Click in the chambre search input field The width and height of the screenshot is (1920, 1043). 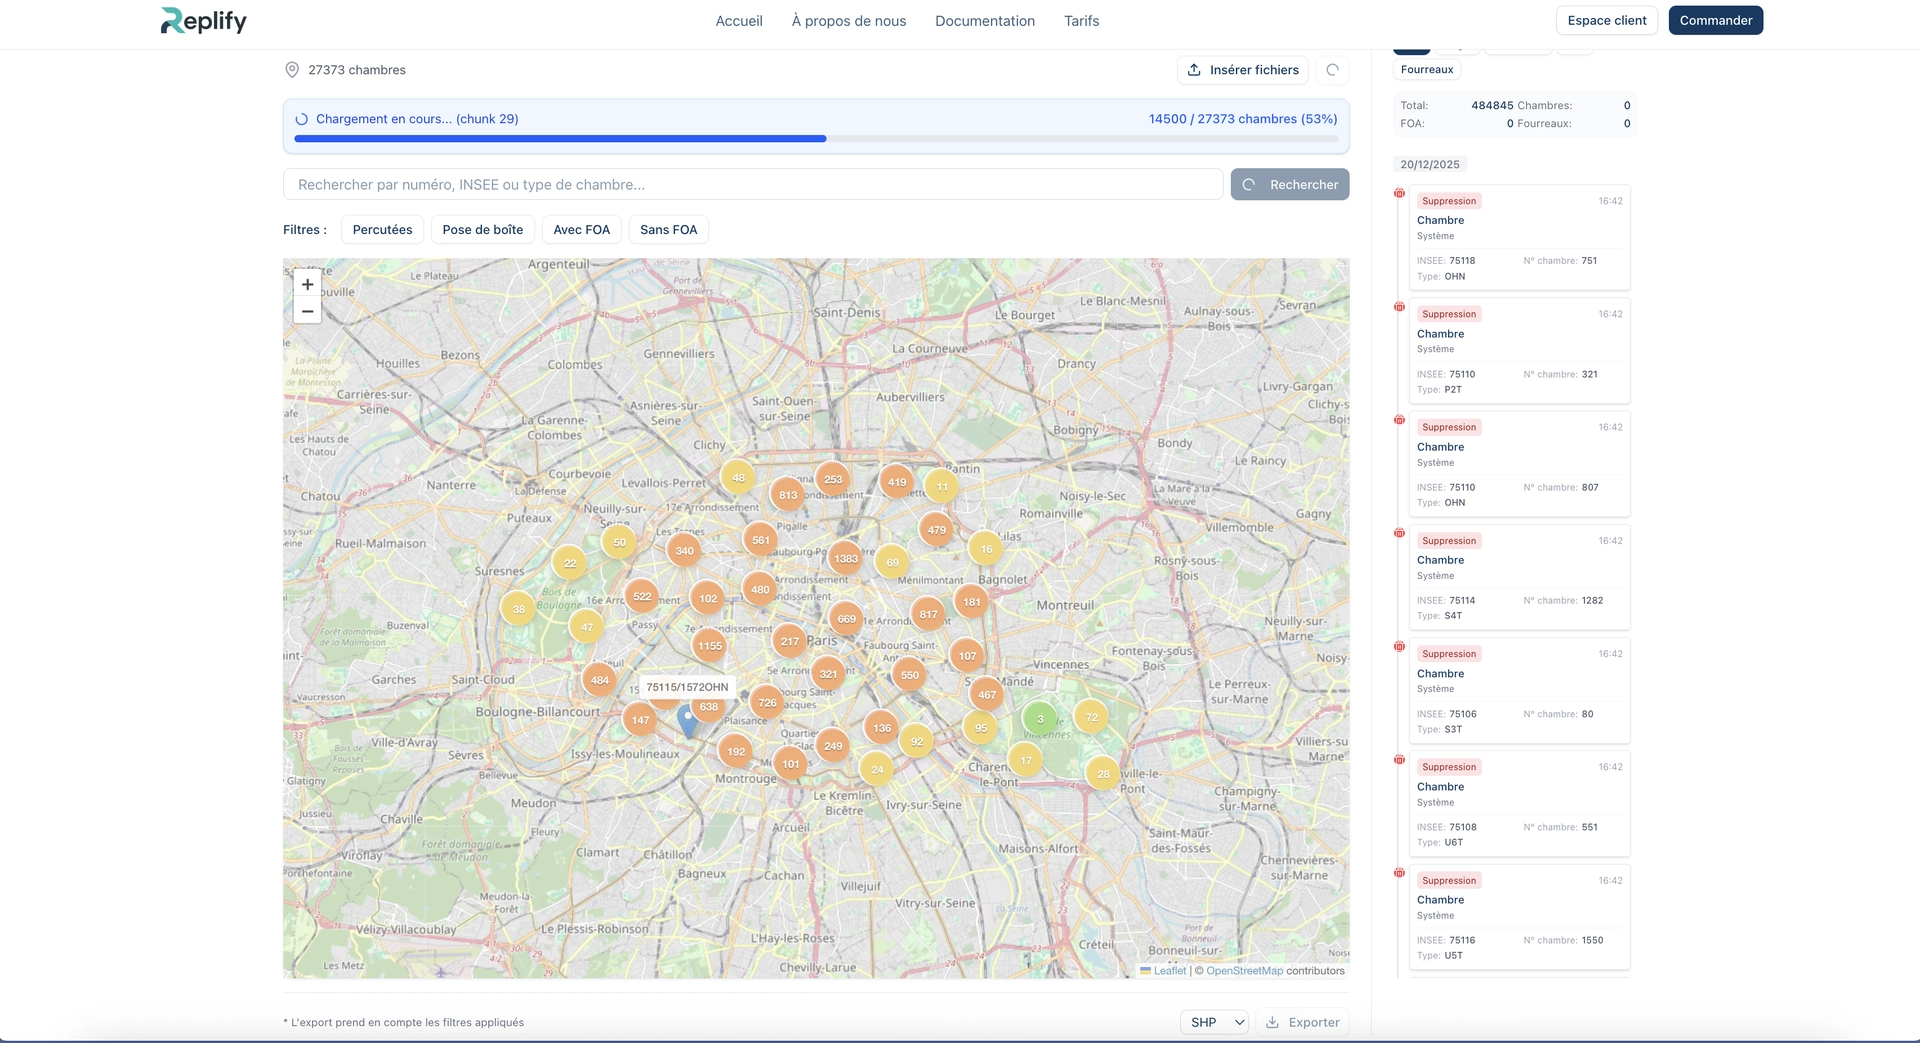tap(752, 185)
